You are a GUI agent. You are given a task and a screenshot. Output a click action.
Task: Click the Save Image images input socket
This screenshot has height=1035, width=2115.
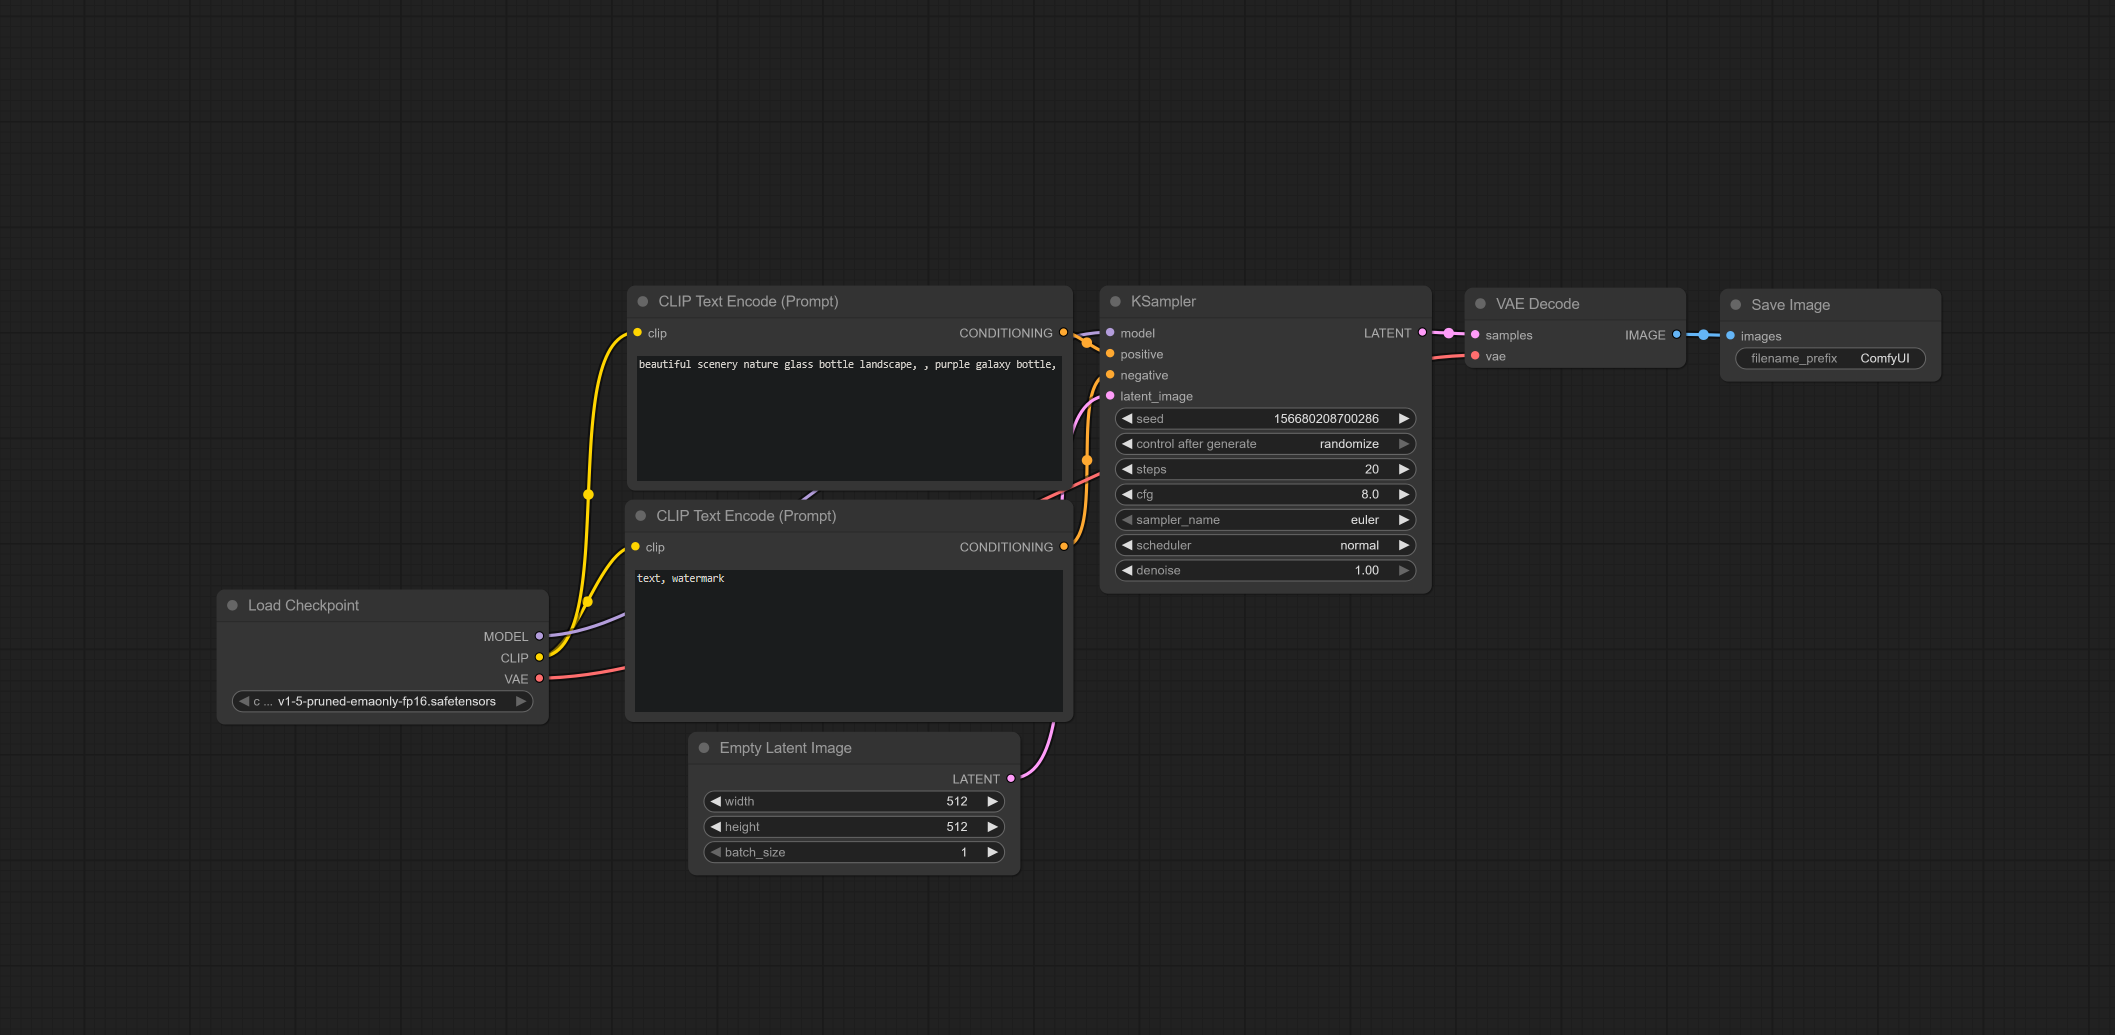click(x=1730, y=335)
